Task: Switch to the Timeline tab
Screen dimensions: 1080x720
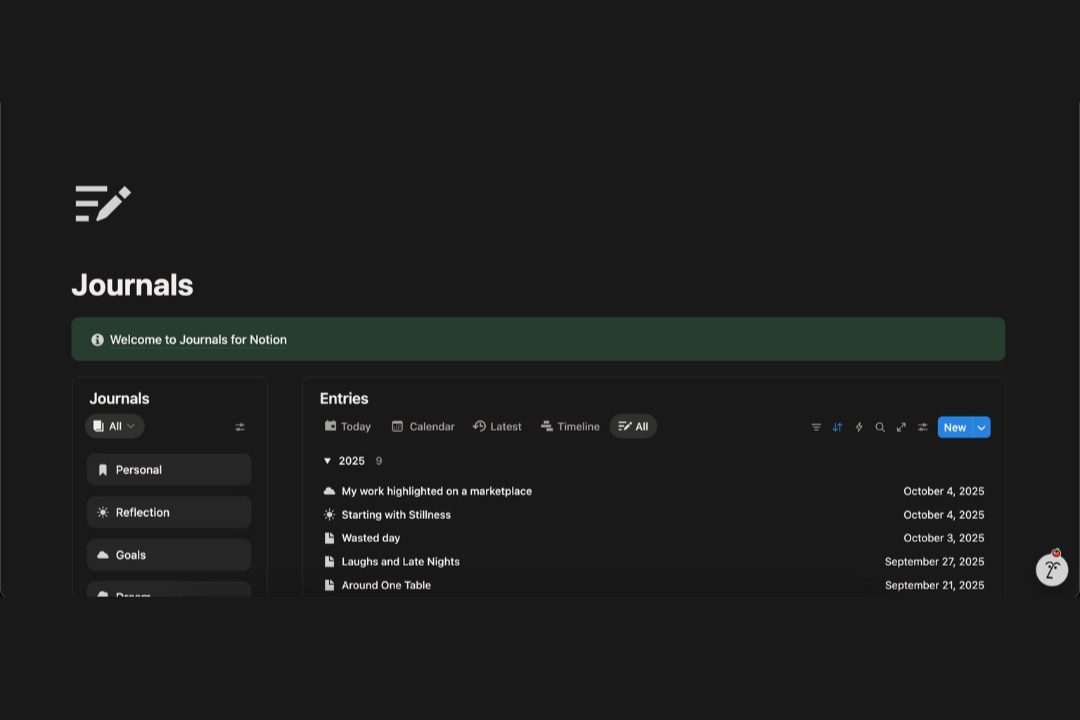Action: (570, 426)
